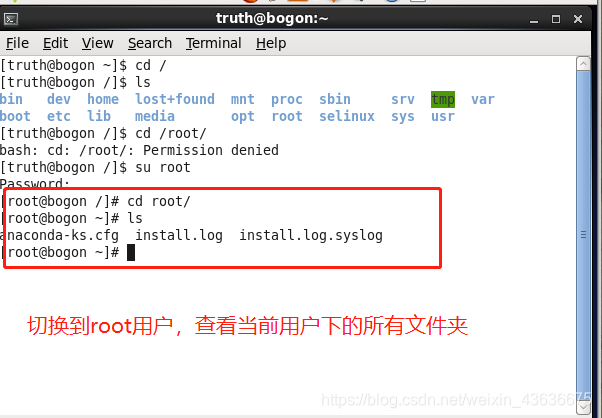Image resolution: width=602 pixels, height=418 pixels.
Task: Click the Permission denied error line
Action: (139, 150)
